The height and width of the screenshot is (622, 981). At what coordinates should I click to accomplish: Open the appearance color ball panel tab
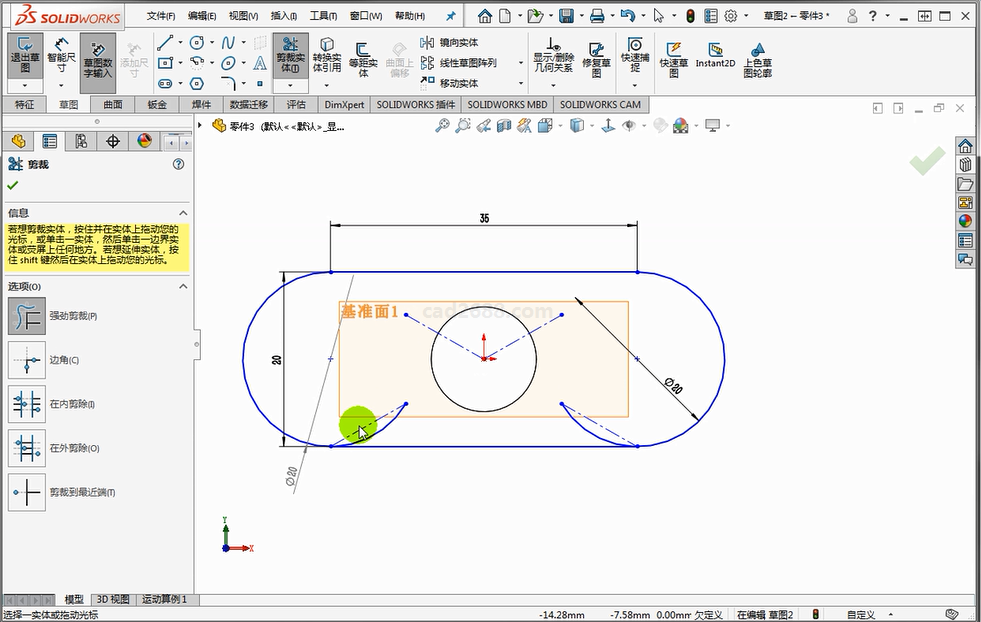(144, 141)
